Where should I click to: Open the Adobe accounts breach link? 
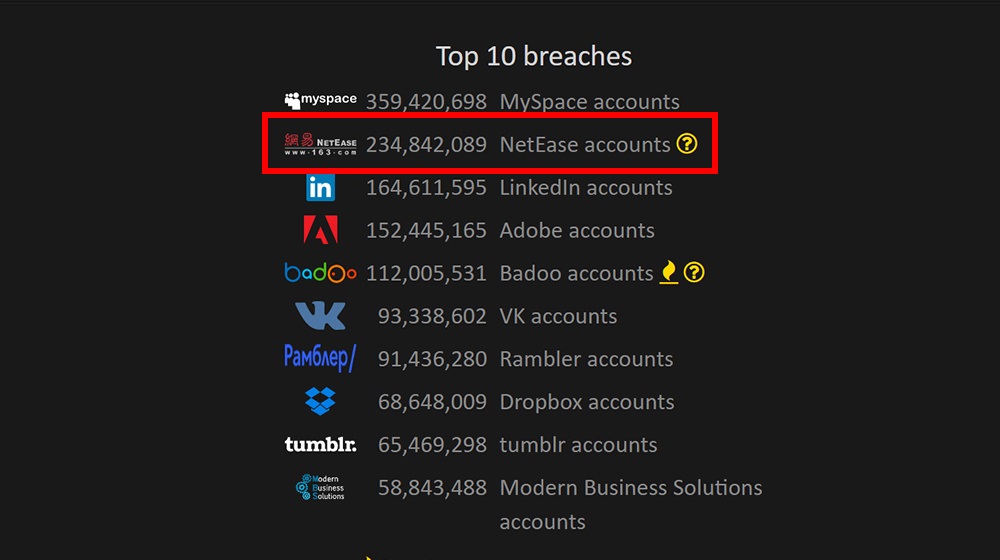click(x=577, y=231)
